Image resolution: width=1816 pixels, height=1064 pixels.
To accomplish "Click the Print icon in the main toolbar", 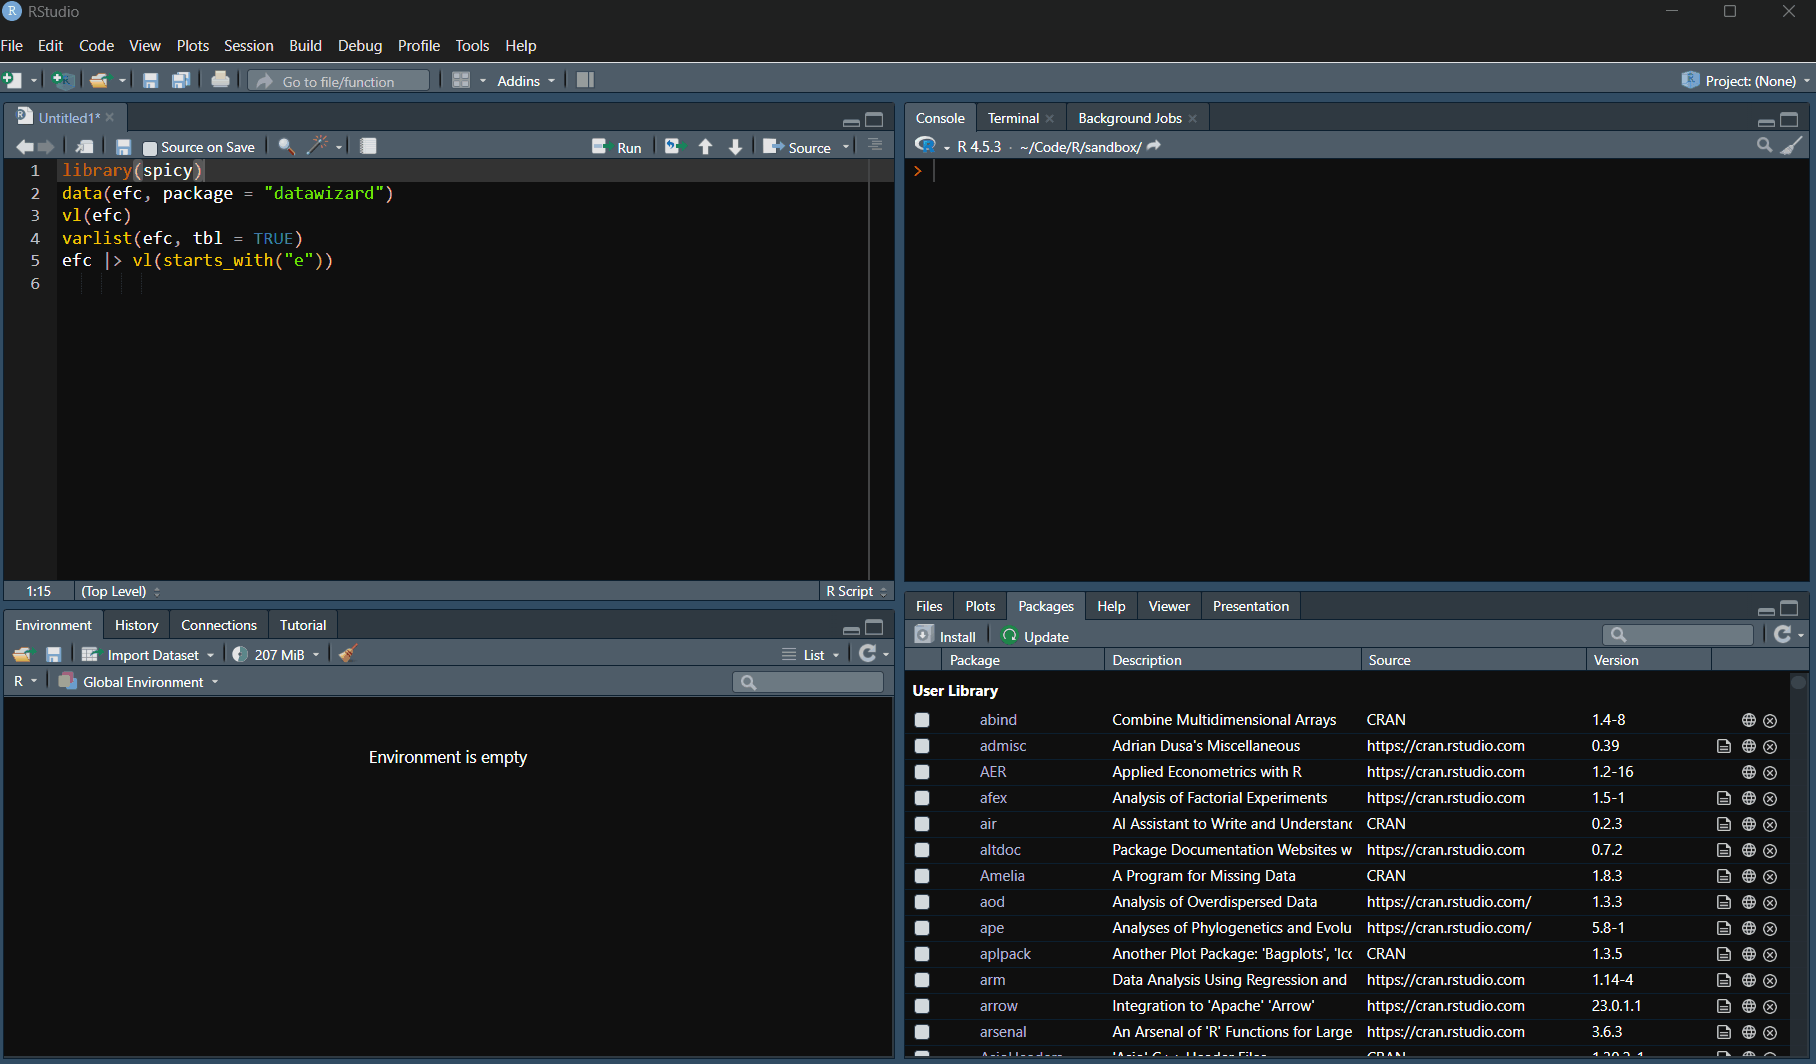I will click(221, 80).
